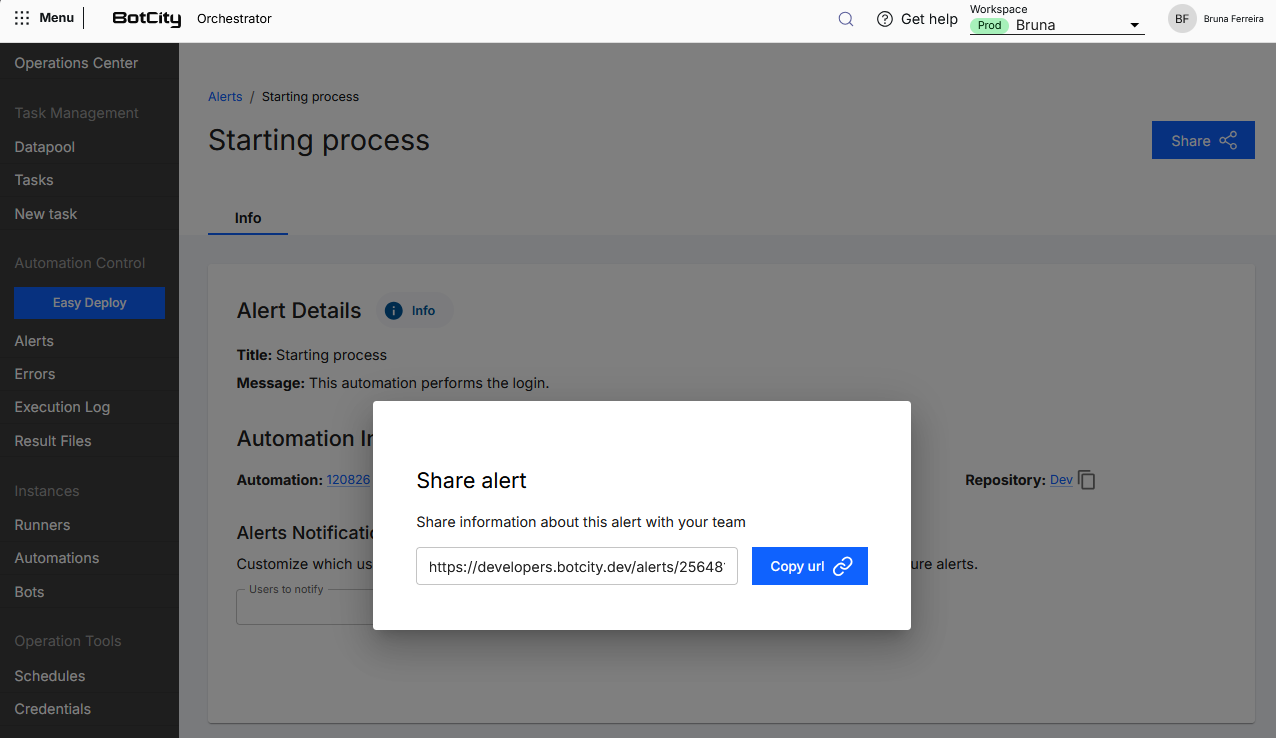Screen dimensions: 1276x738
Task: Open the Dev repository link
Action: click(1061, 480)
